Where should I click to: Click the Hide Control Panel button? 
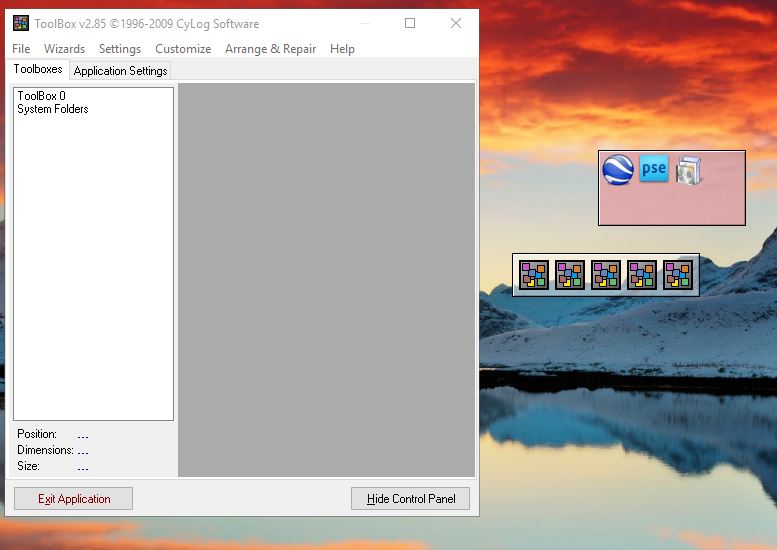pyautogui.click(x=410, y=498)
